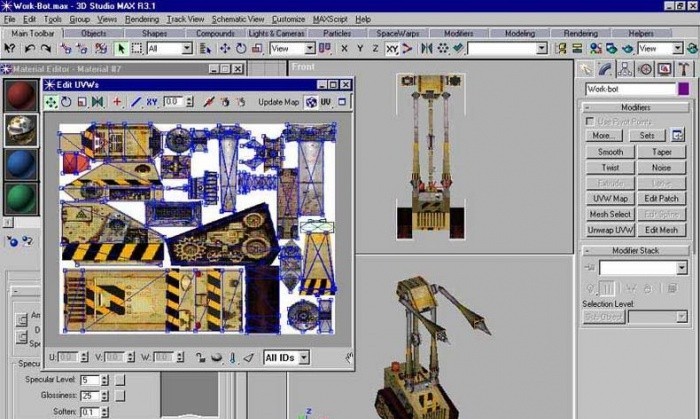The height and width of the screenshot is (419, 700).
Task: Collapse the Modifiers rollout
Action: click(636, 107)
